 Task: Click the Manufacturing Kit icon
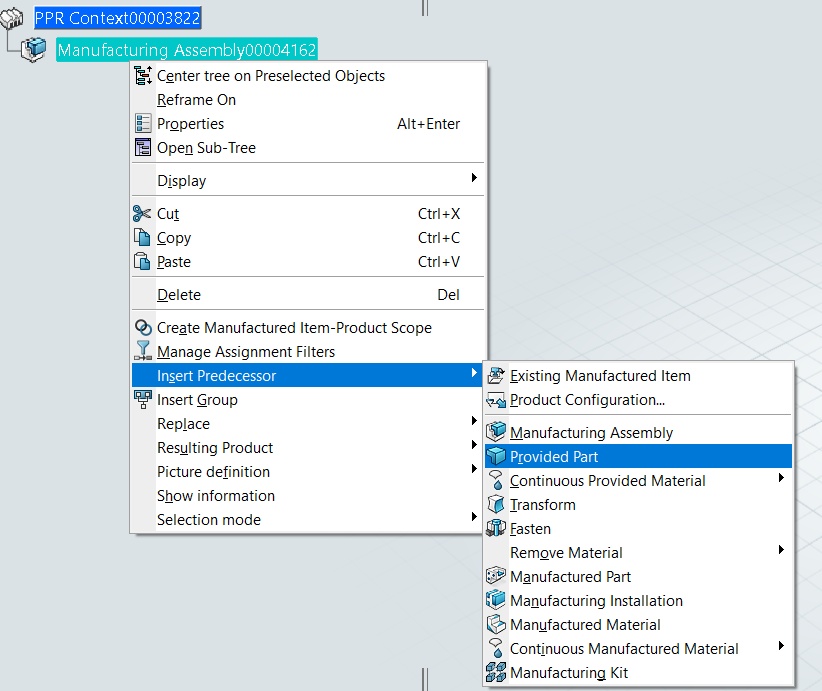496,673
